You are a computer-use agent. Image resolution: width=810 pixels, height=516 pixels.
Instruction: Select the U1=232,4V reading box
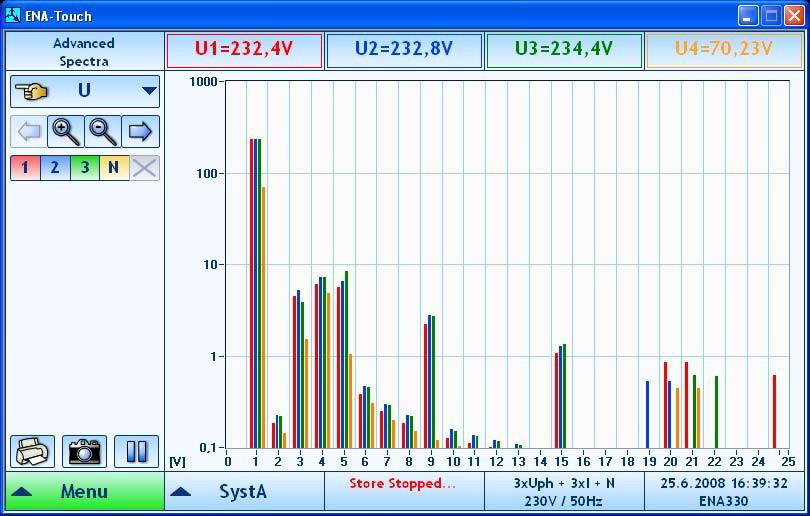(x=244, y=51)
